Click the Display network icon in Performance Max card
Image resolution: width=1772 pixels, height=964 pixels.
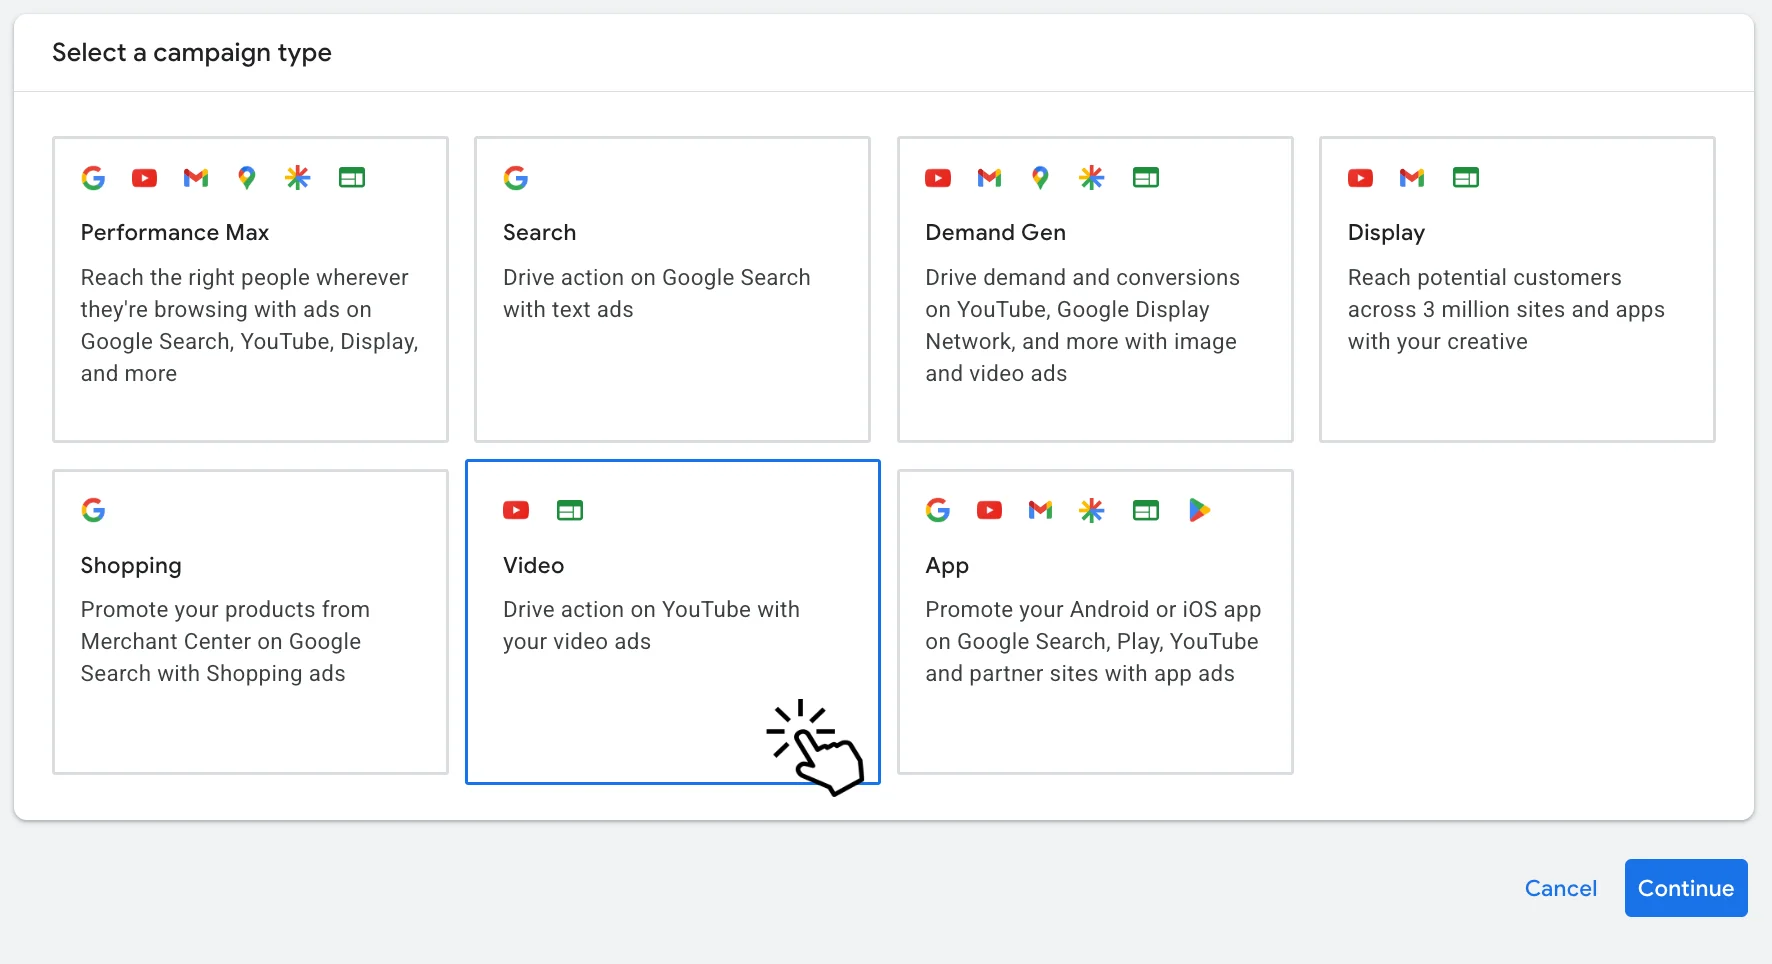352,178
